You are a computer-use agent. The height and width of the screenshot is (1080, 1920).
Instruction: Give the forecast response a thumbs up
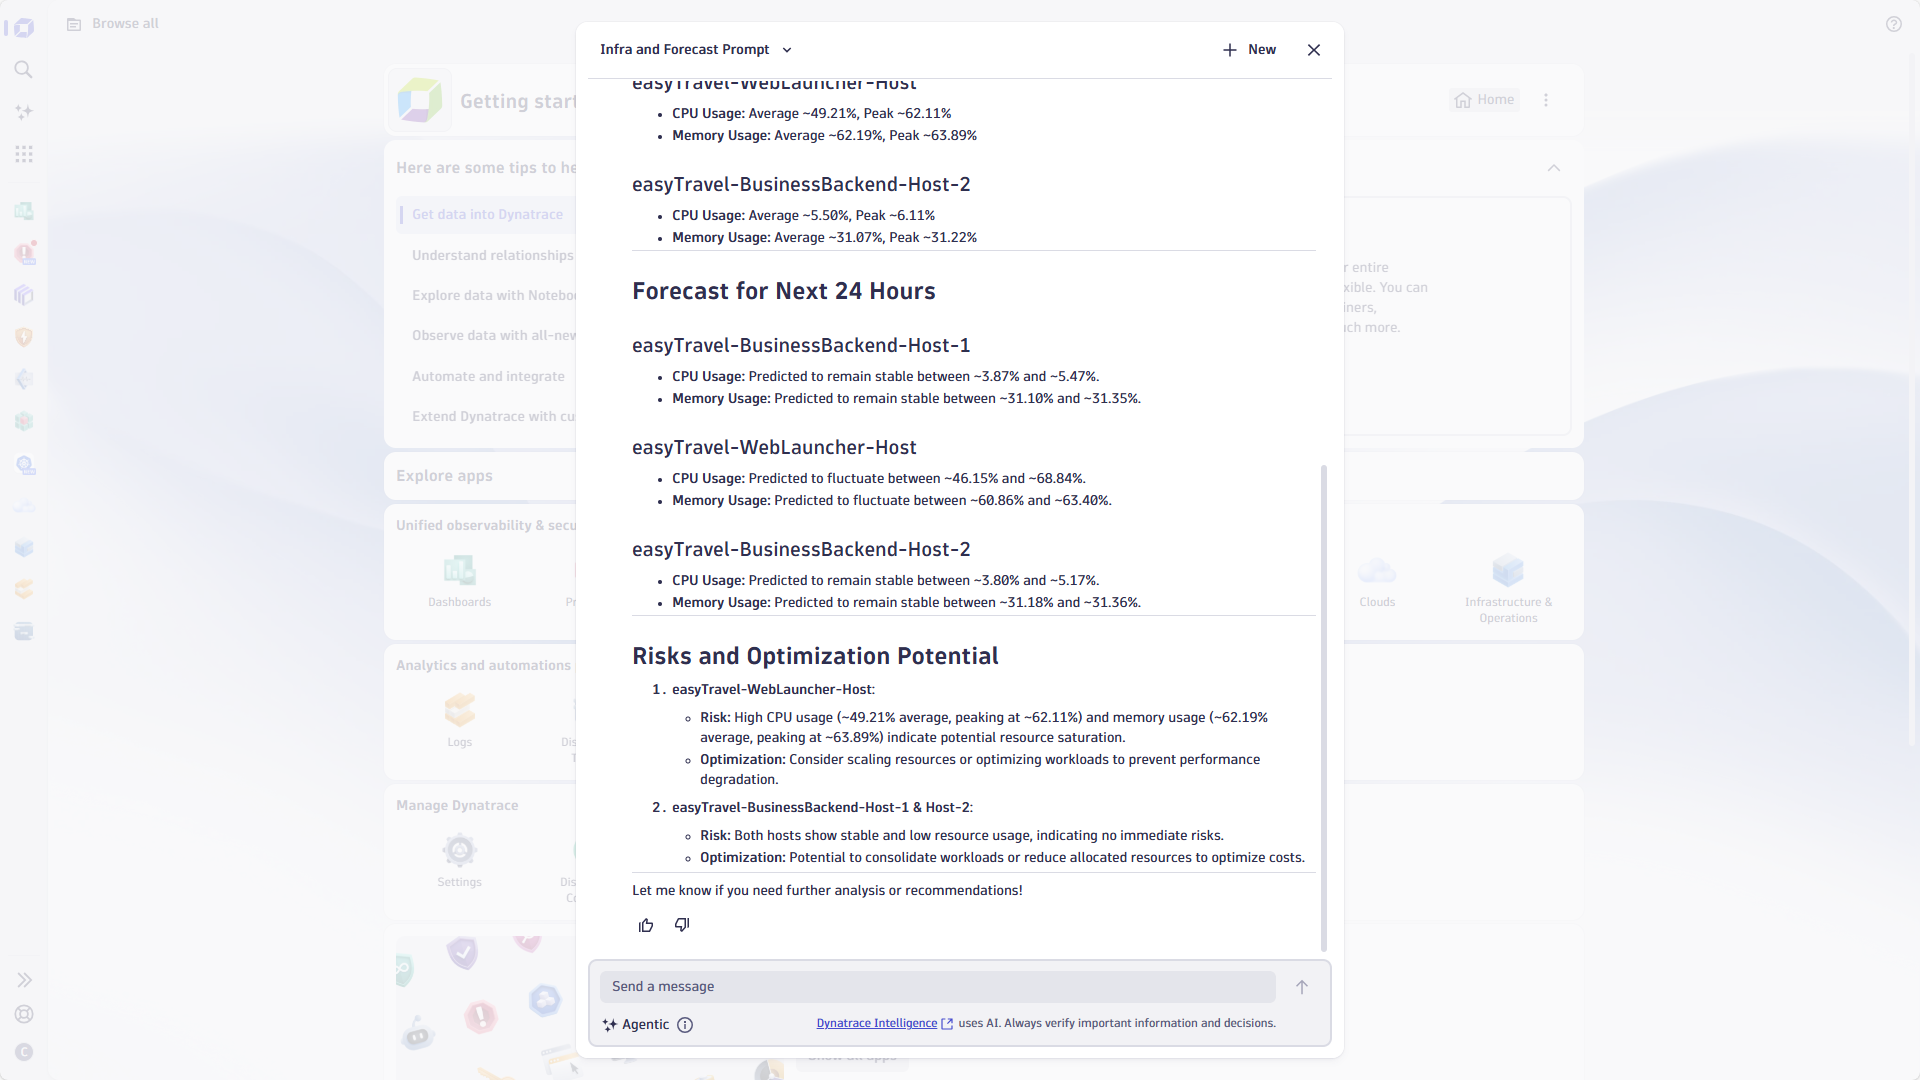[646, 925]
